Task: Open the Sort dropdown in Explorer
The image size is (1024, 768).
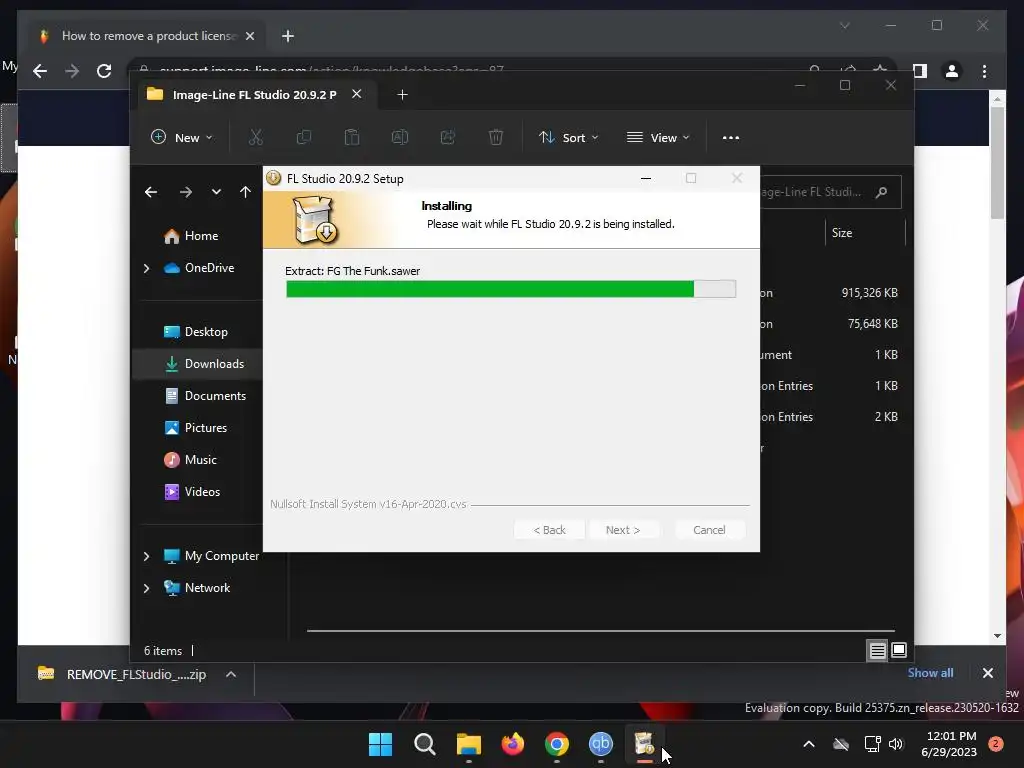Action: coord(568,138)
